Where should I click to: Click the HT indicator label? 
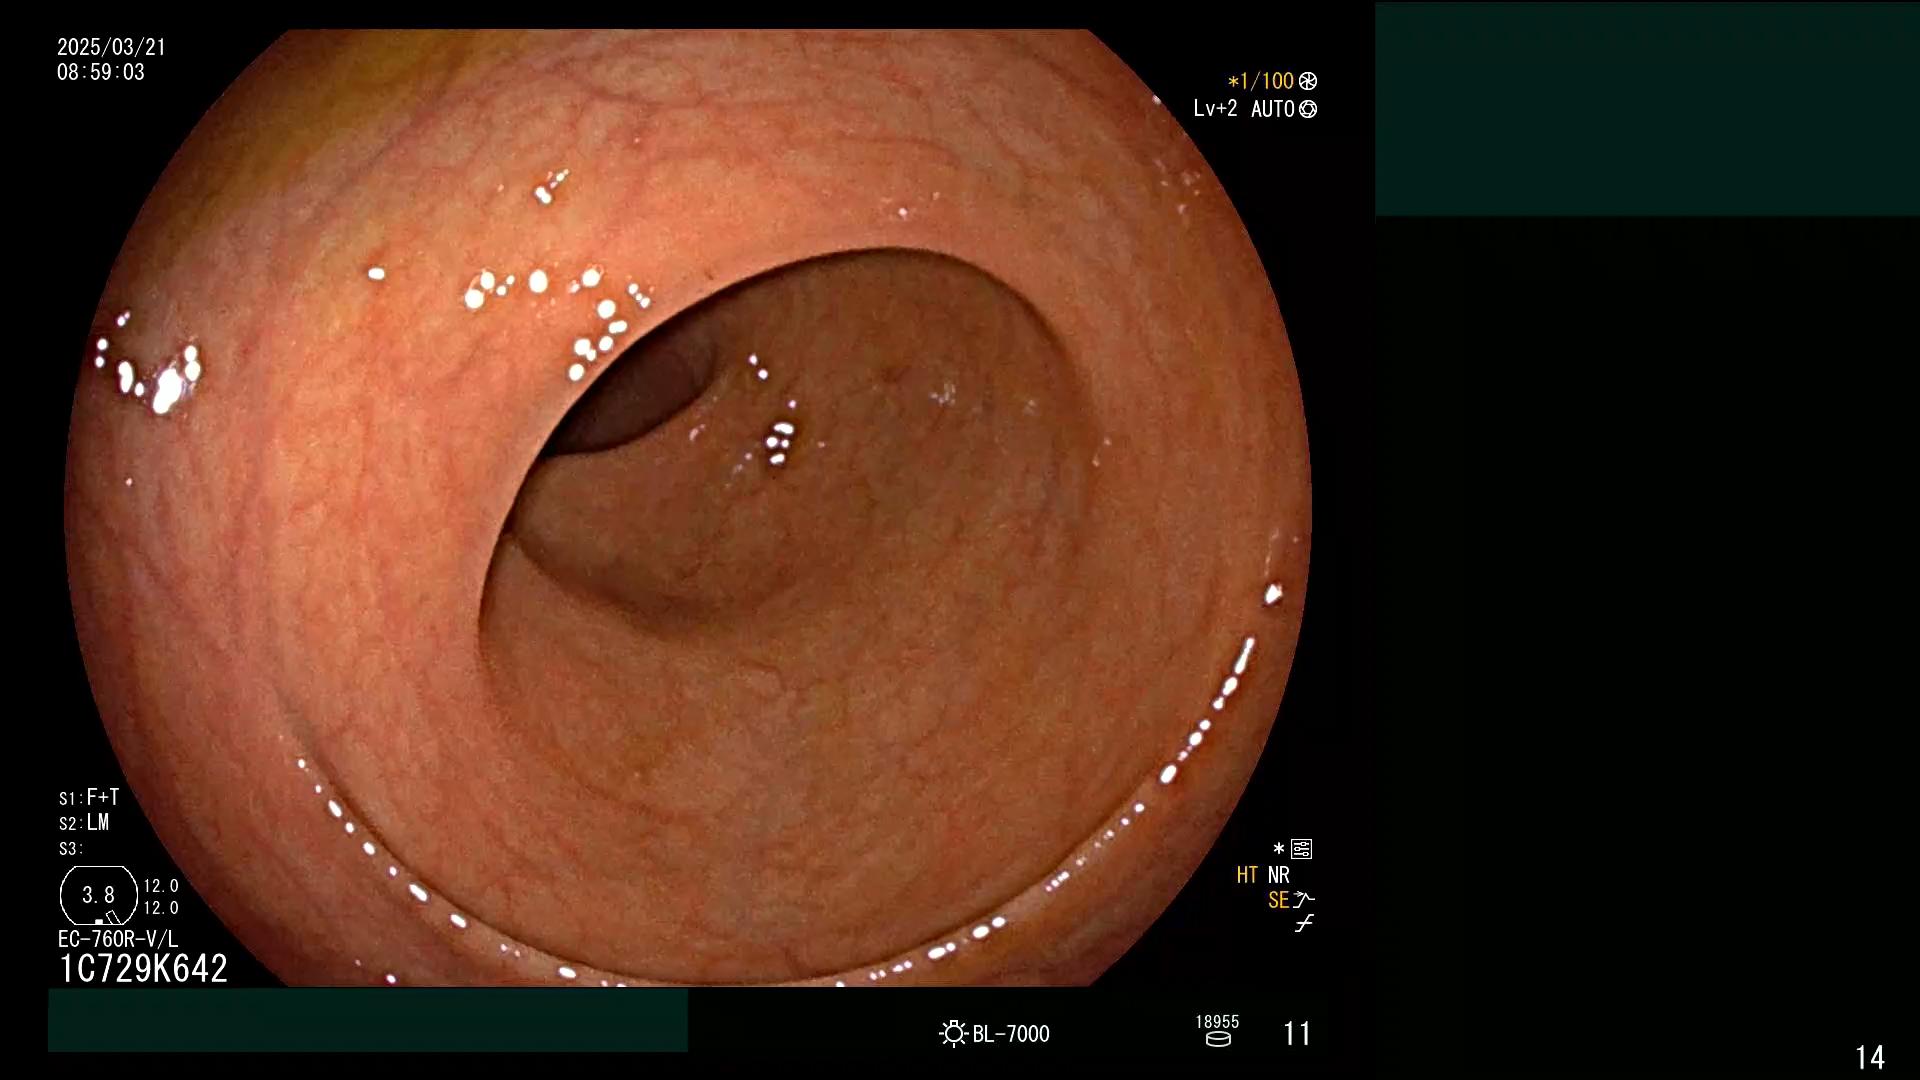click(1247, 875)
